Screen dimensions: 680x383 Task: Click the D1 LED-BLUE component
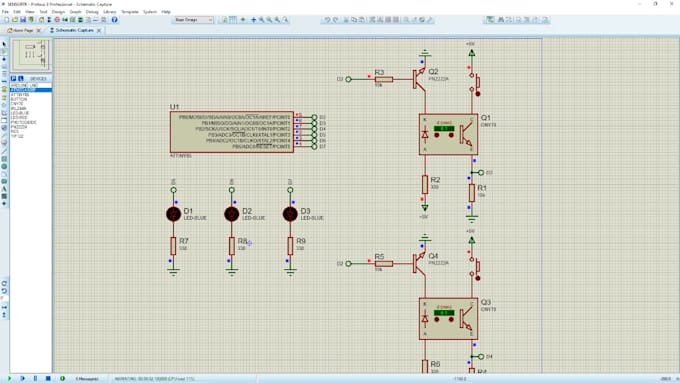[173, 214]
